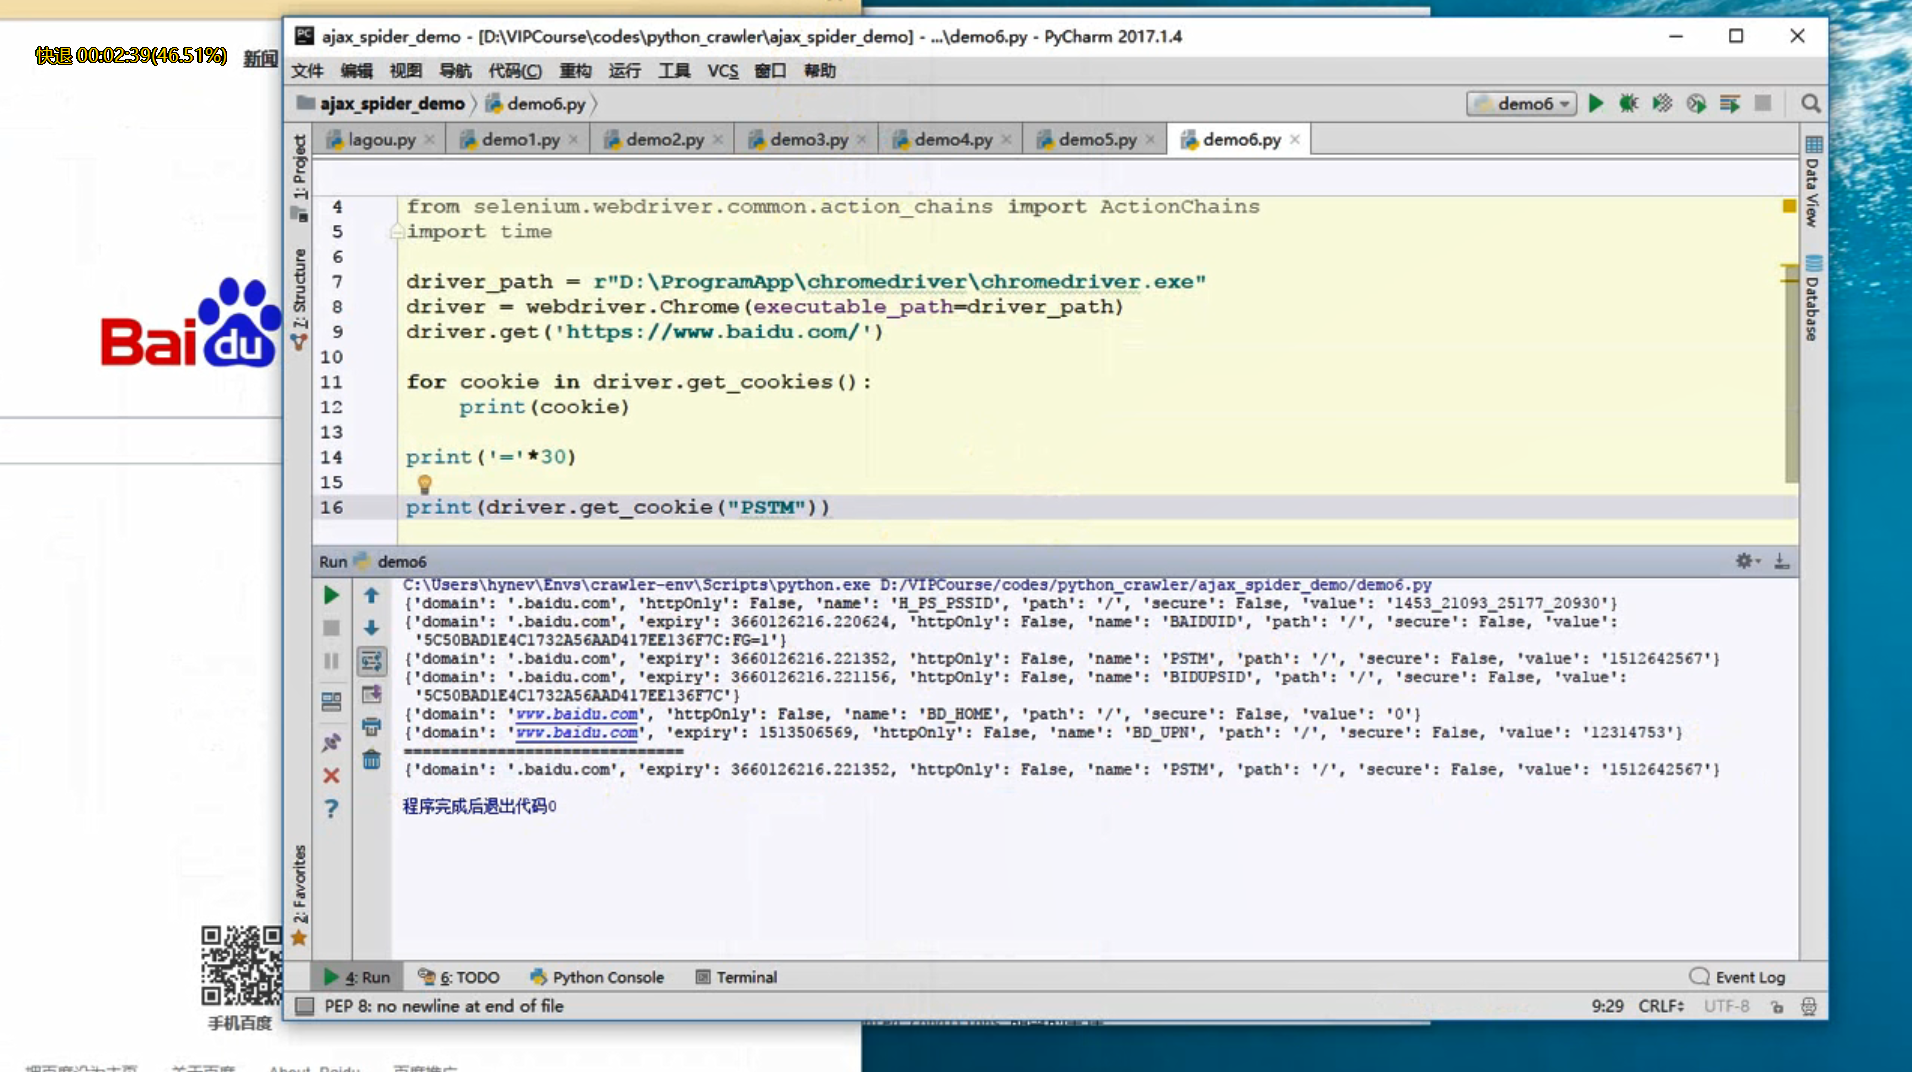The image size is (1912, 1072).
Task: Open the VCS menu
Action: (x=723, y=70)
